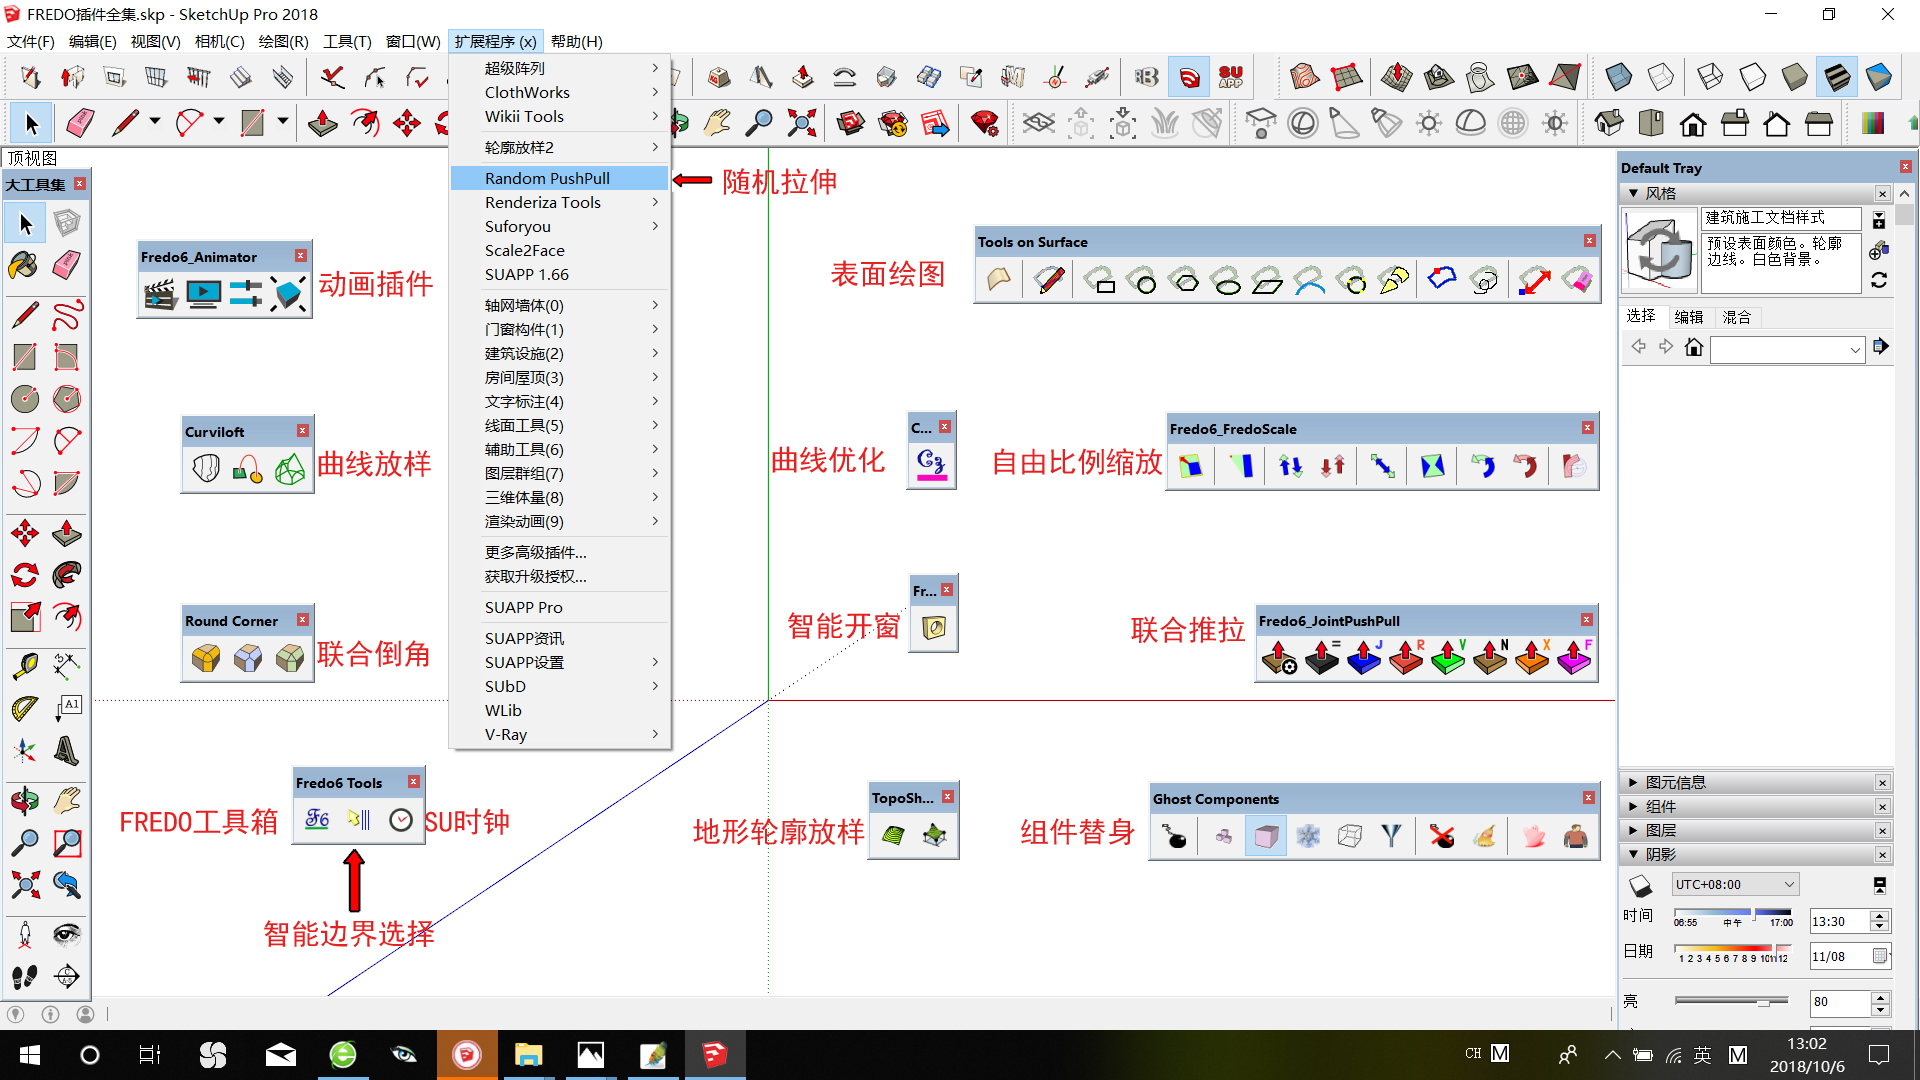Viewport: 1920px width, 1080px height.
Task: Select the Eraser tool in top toolbar
Action: coord(79,123)
